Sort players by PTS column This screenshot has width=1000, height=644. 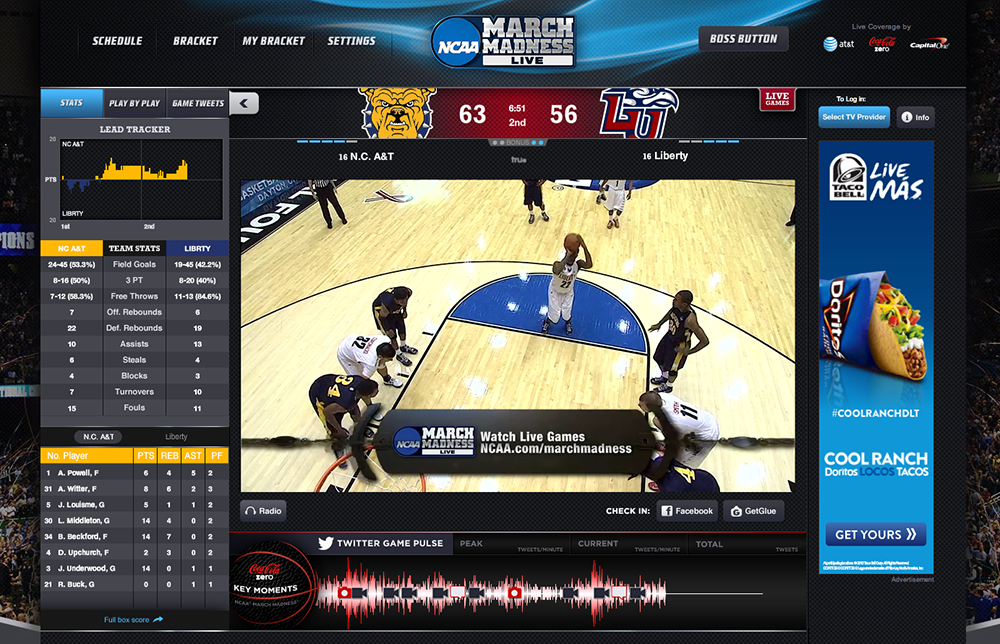click(x=145, y=455)
